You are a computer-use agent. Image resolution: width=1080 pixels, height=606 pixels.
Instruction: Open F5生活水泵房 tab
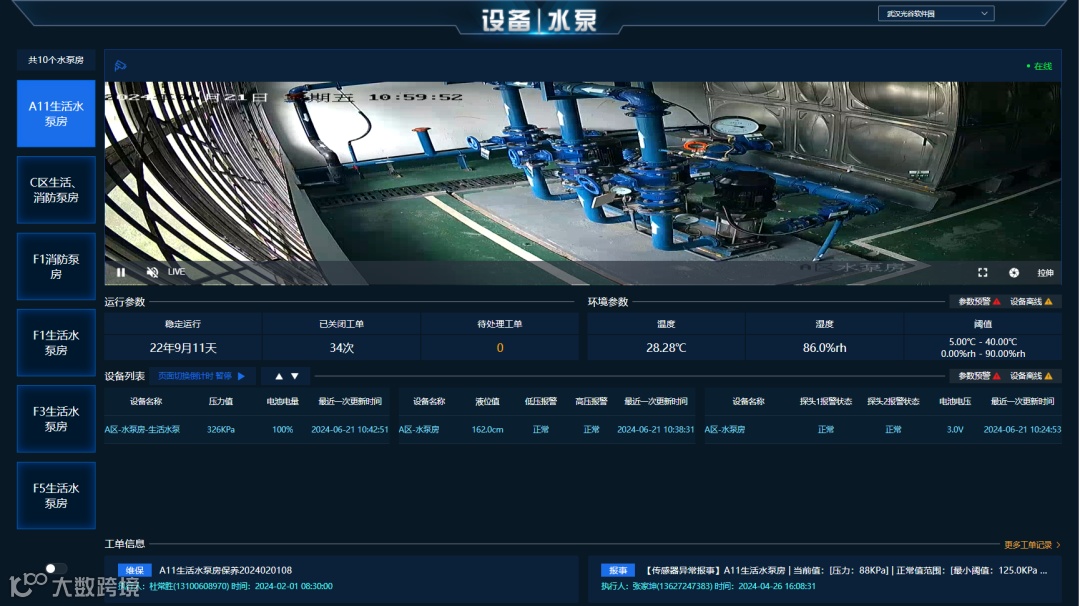tap(56, 495)
